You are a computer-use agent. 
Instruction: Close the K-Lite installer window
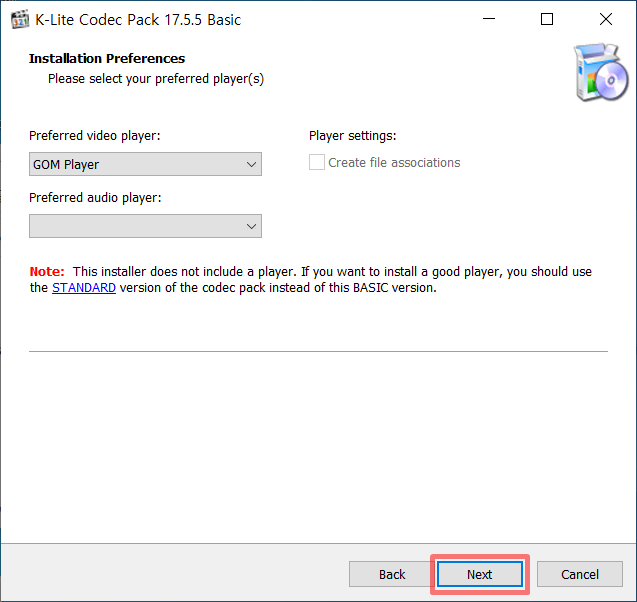(x=606, y=19)
